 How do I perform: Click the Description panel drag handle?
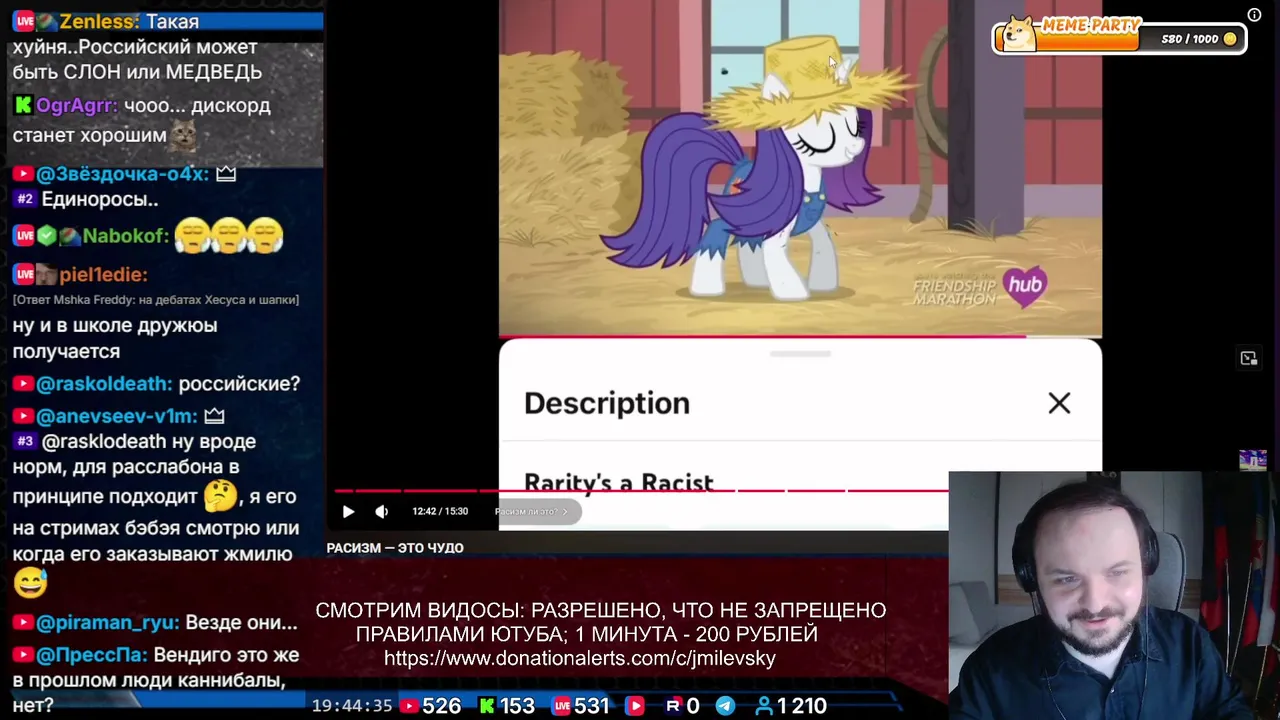800,354
